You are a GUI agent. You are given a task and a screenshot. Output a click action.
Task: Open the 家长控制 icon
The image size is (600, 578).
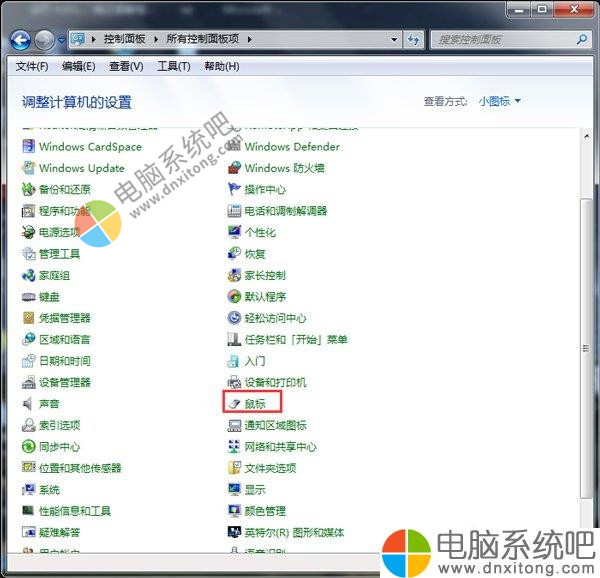click(234, 275)
